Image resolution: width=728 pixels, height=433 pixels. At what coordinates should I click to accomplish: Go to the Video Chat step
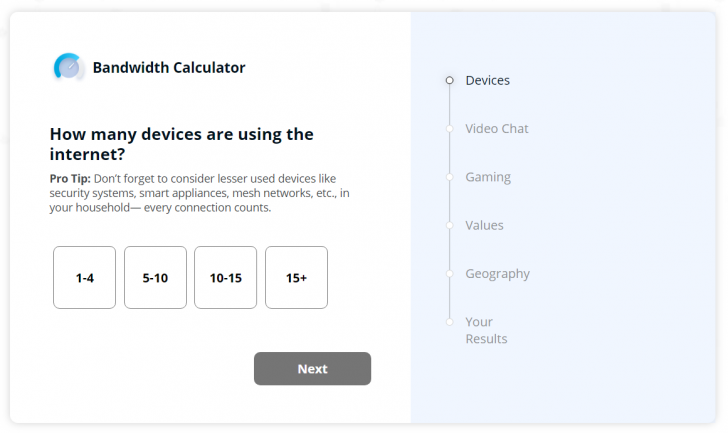click(496, 129)
